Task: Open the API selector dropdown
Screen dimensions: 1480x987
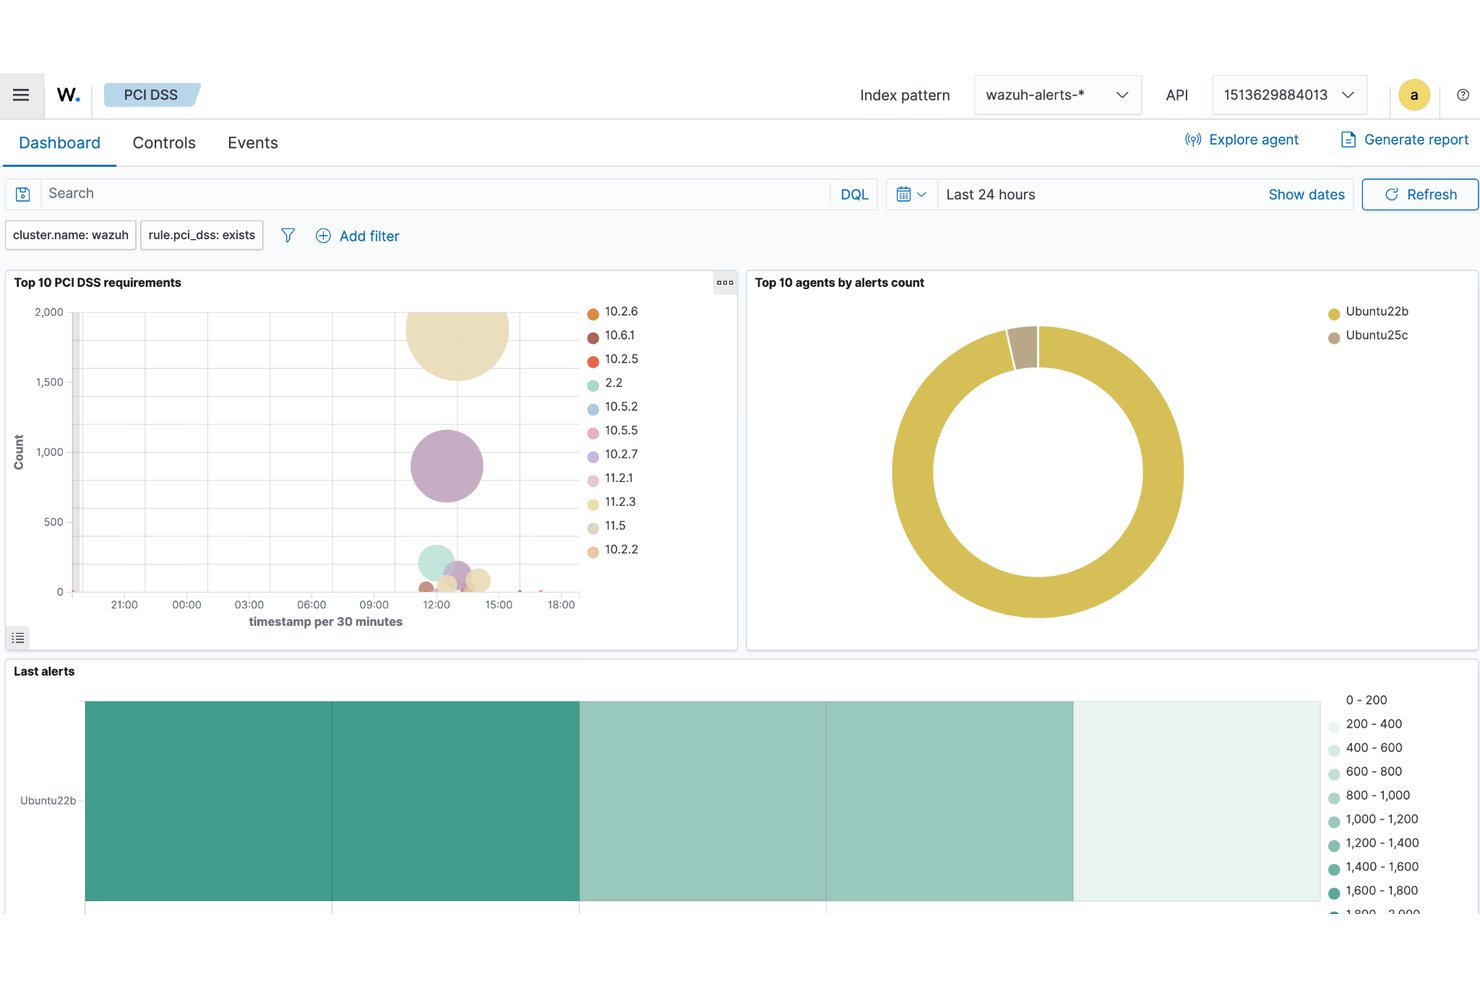Action: 1289,95
